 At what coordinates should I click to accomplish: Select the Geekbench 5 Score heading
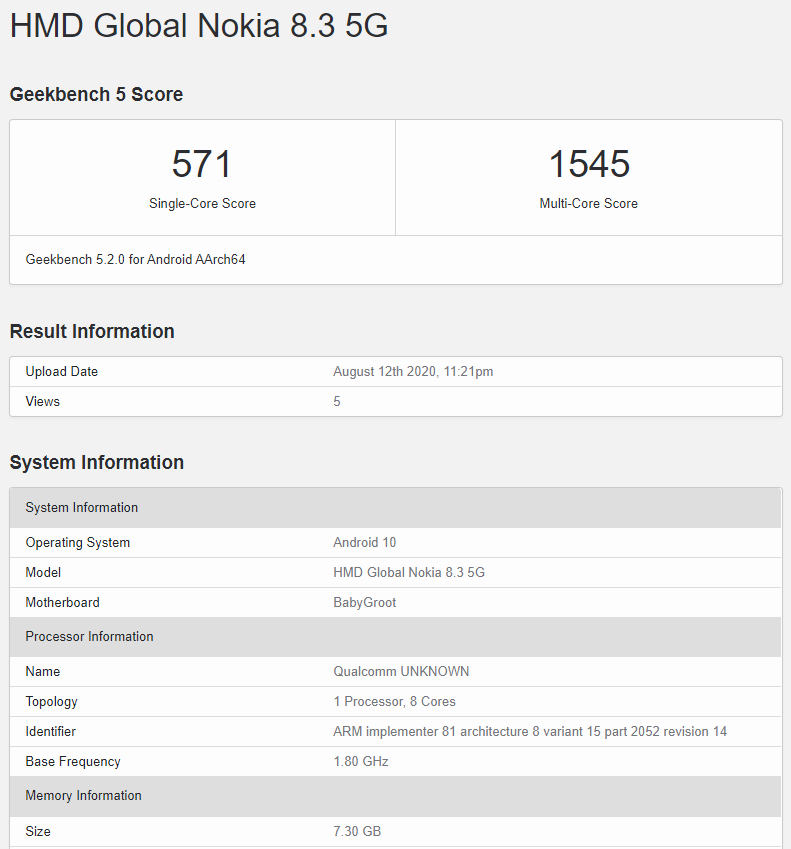click(x=96, y=94)
